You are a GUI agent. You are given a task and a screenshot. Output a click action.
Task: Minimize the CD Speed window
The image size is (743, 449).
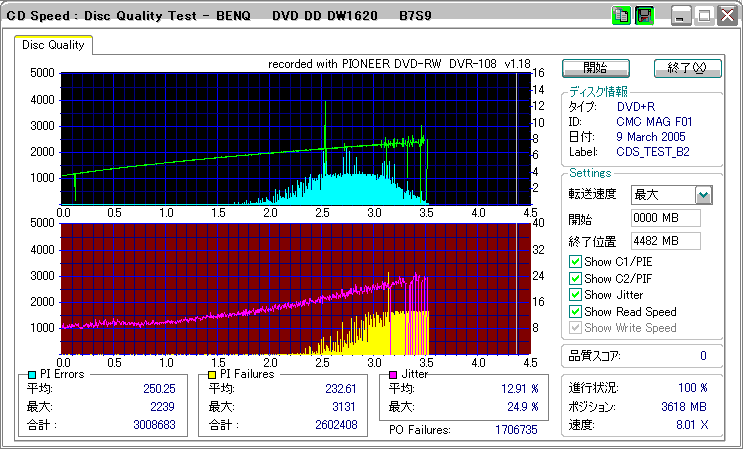tap(682, 16)
